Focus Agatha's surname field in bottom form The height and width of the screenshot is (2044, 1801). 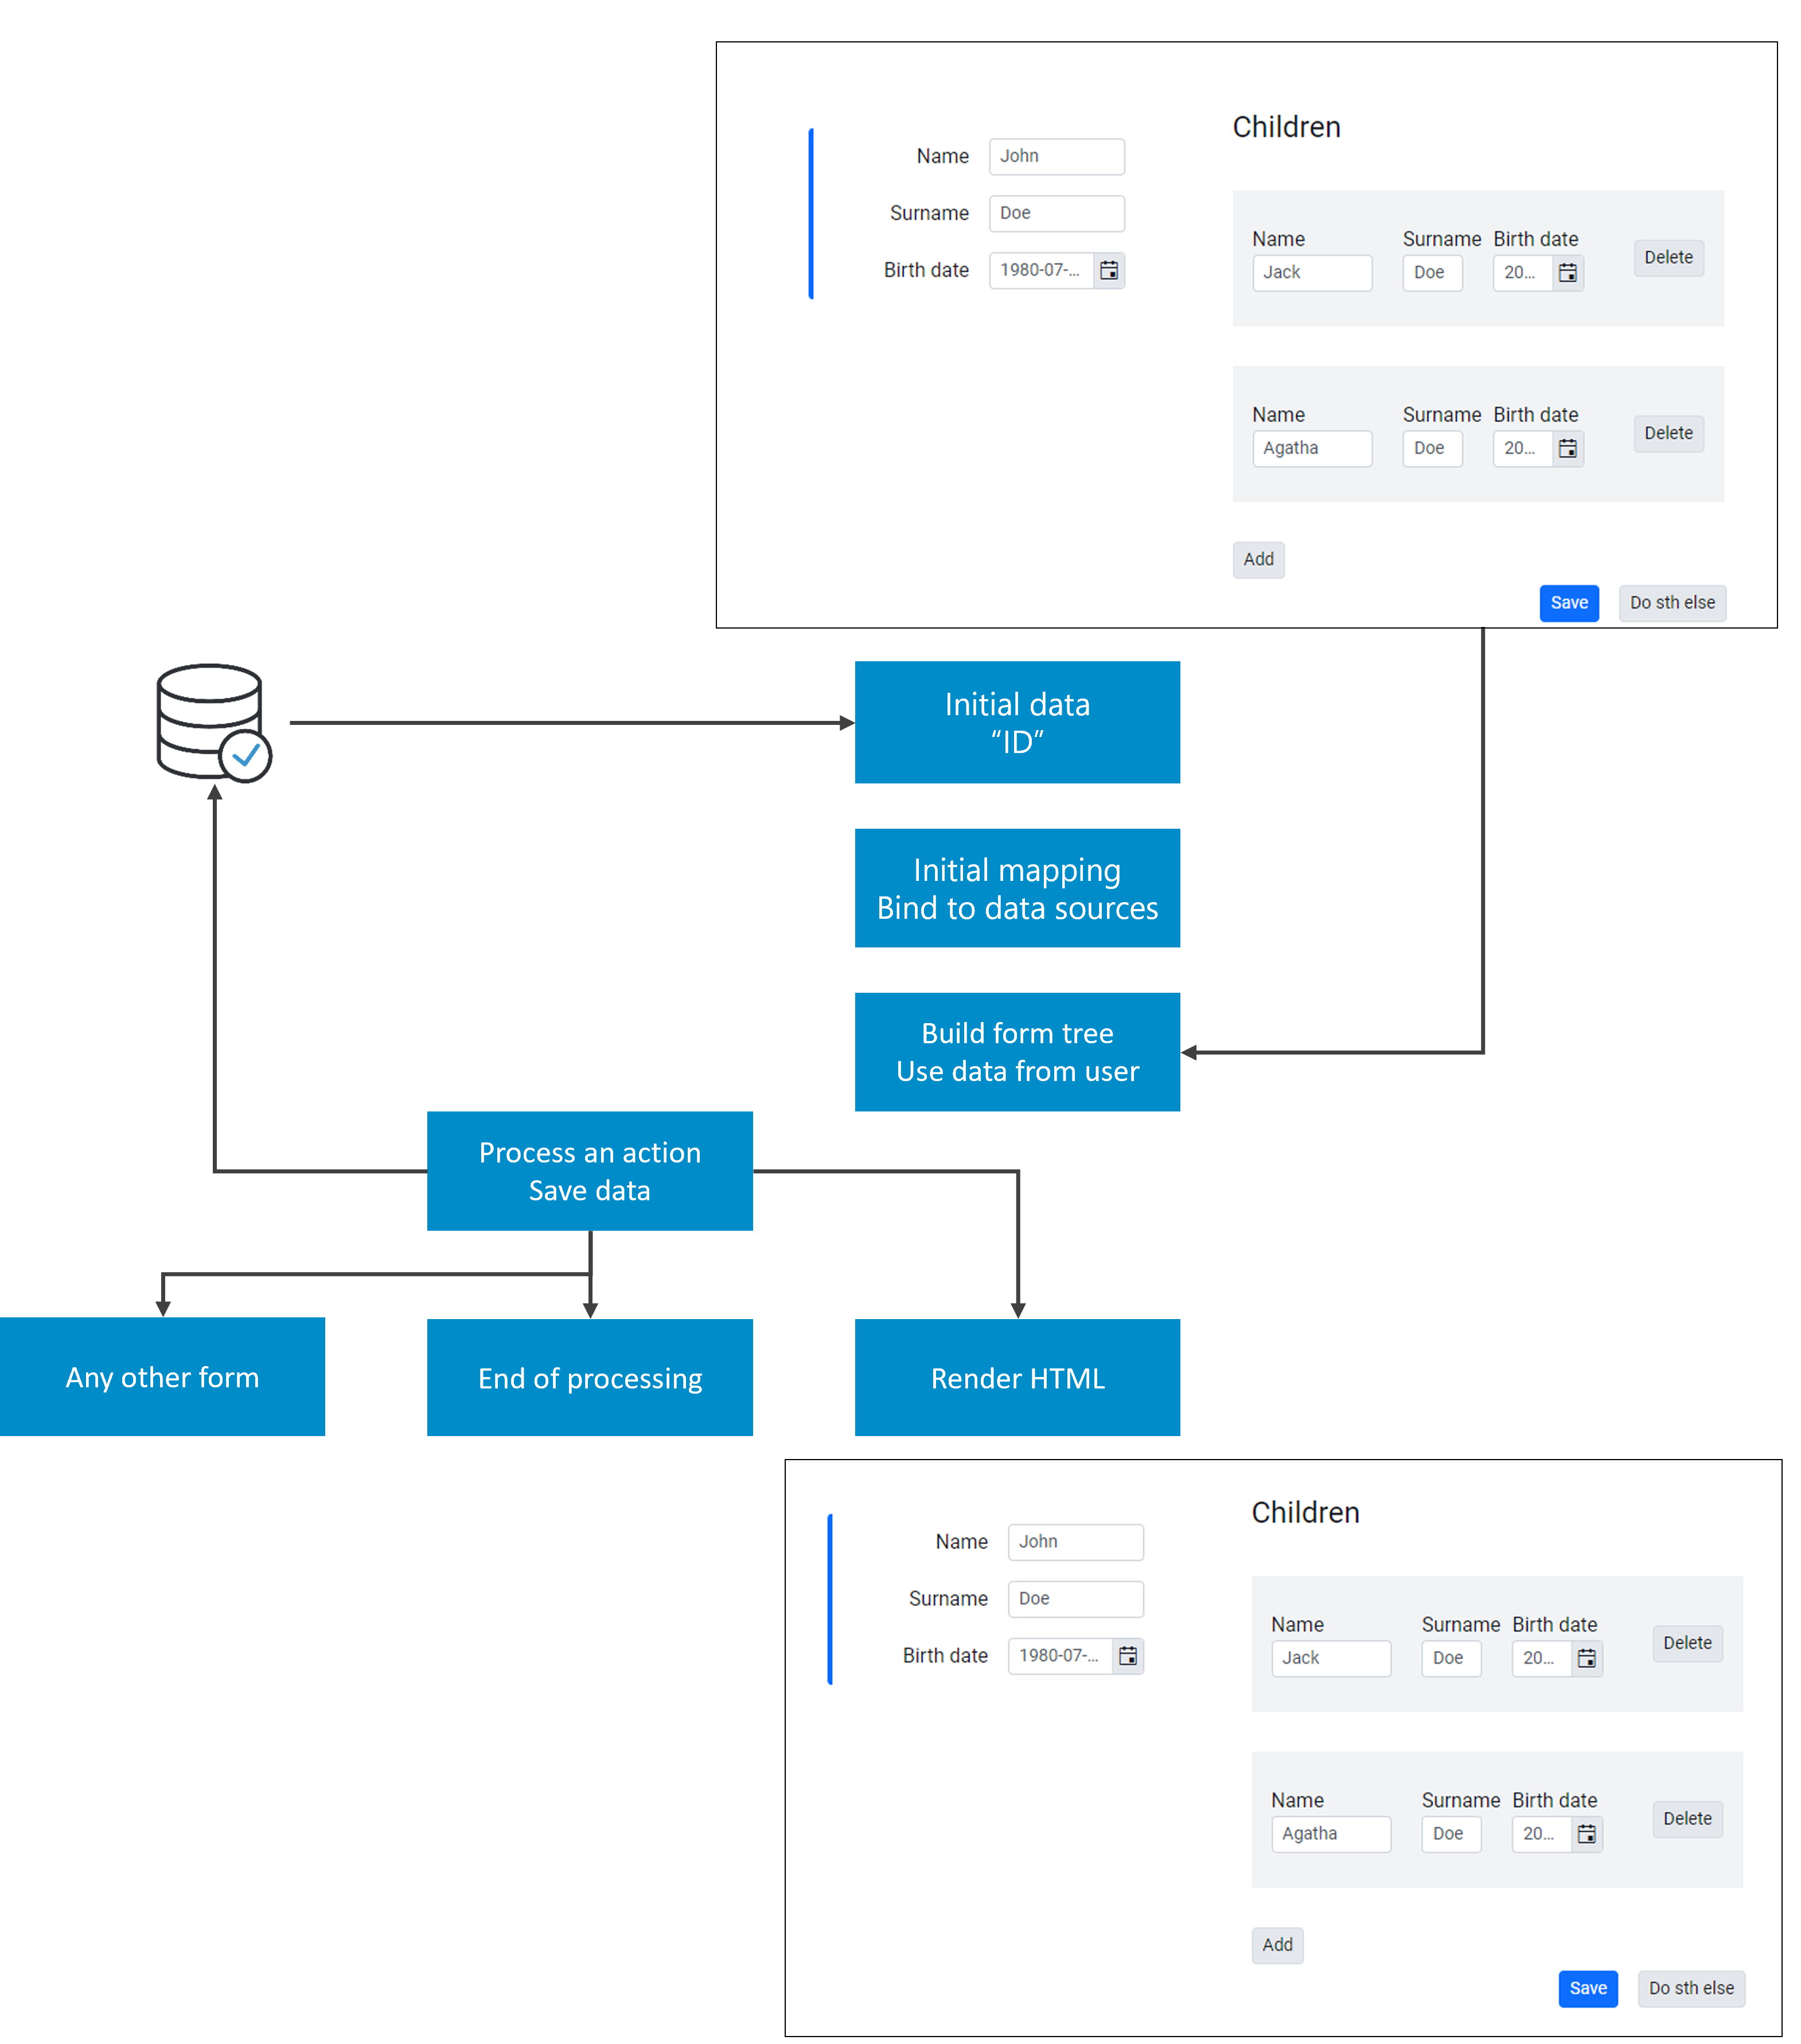tap(1451, 1834)
